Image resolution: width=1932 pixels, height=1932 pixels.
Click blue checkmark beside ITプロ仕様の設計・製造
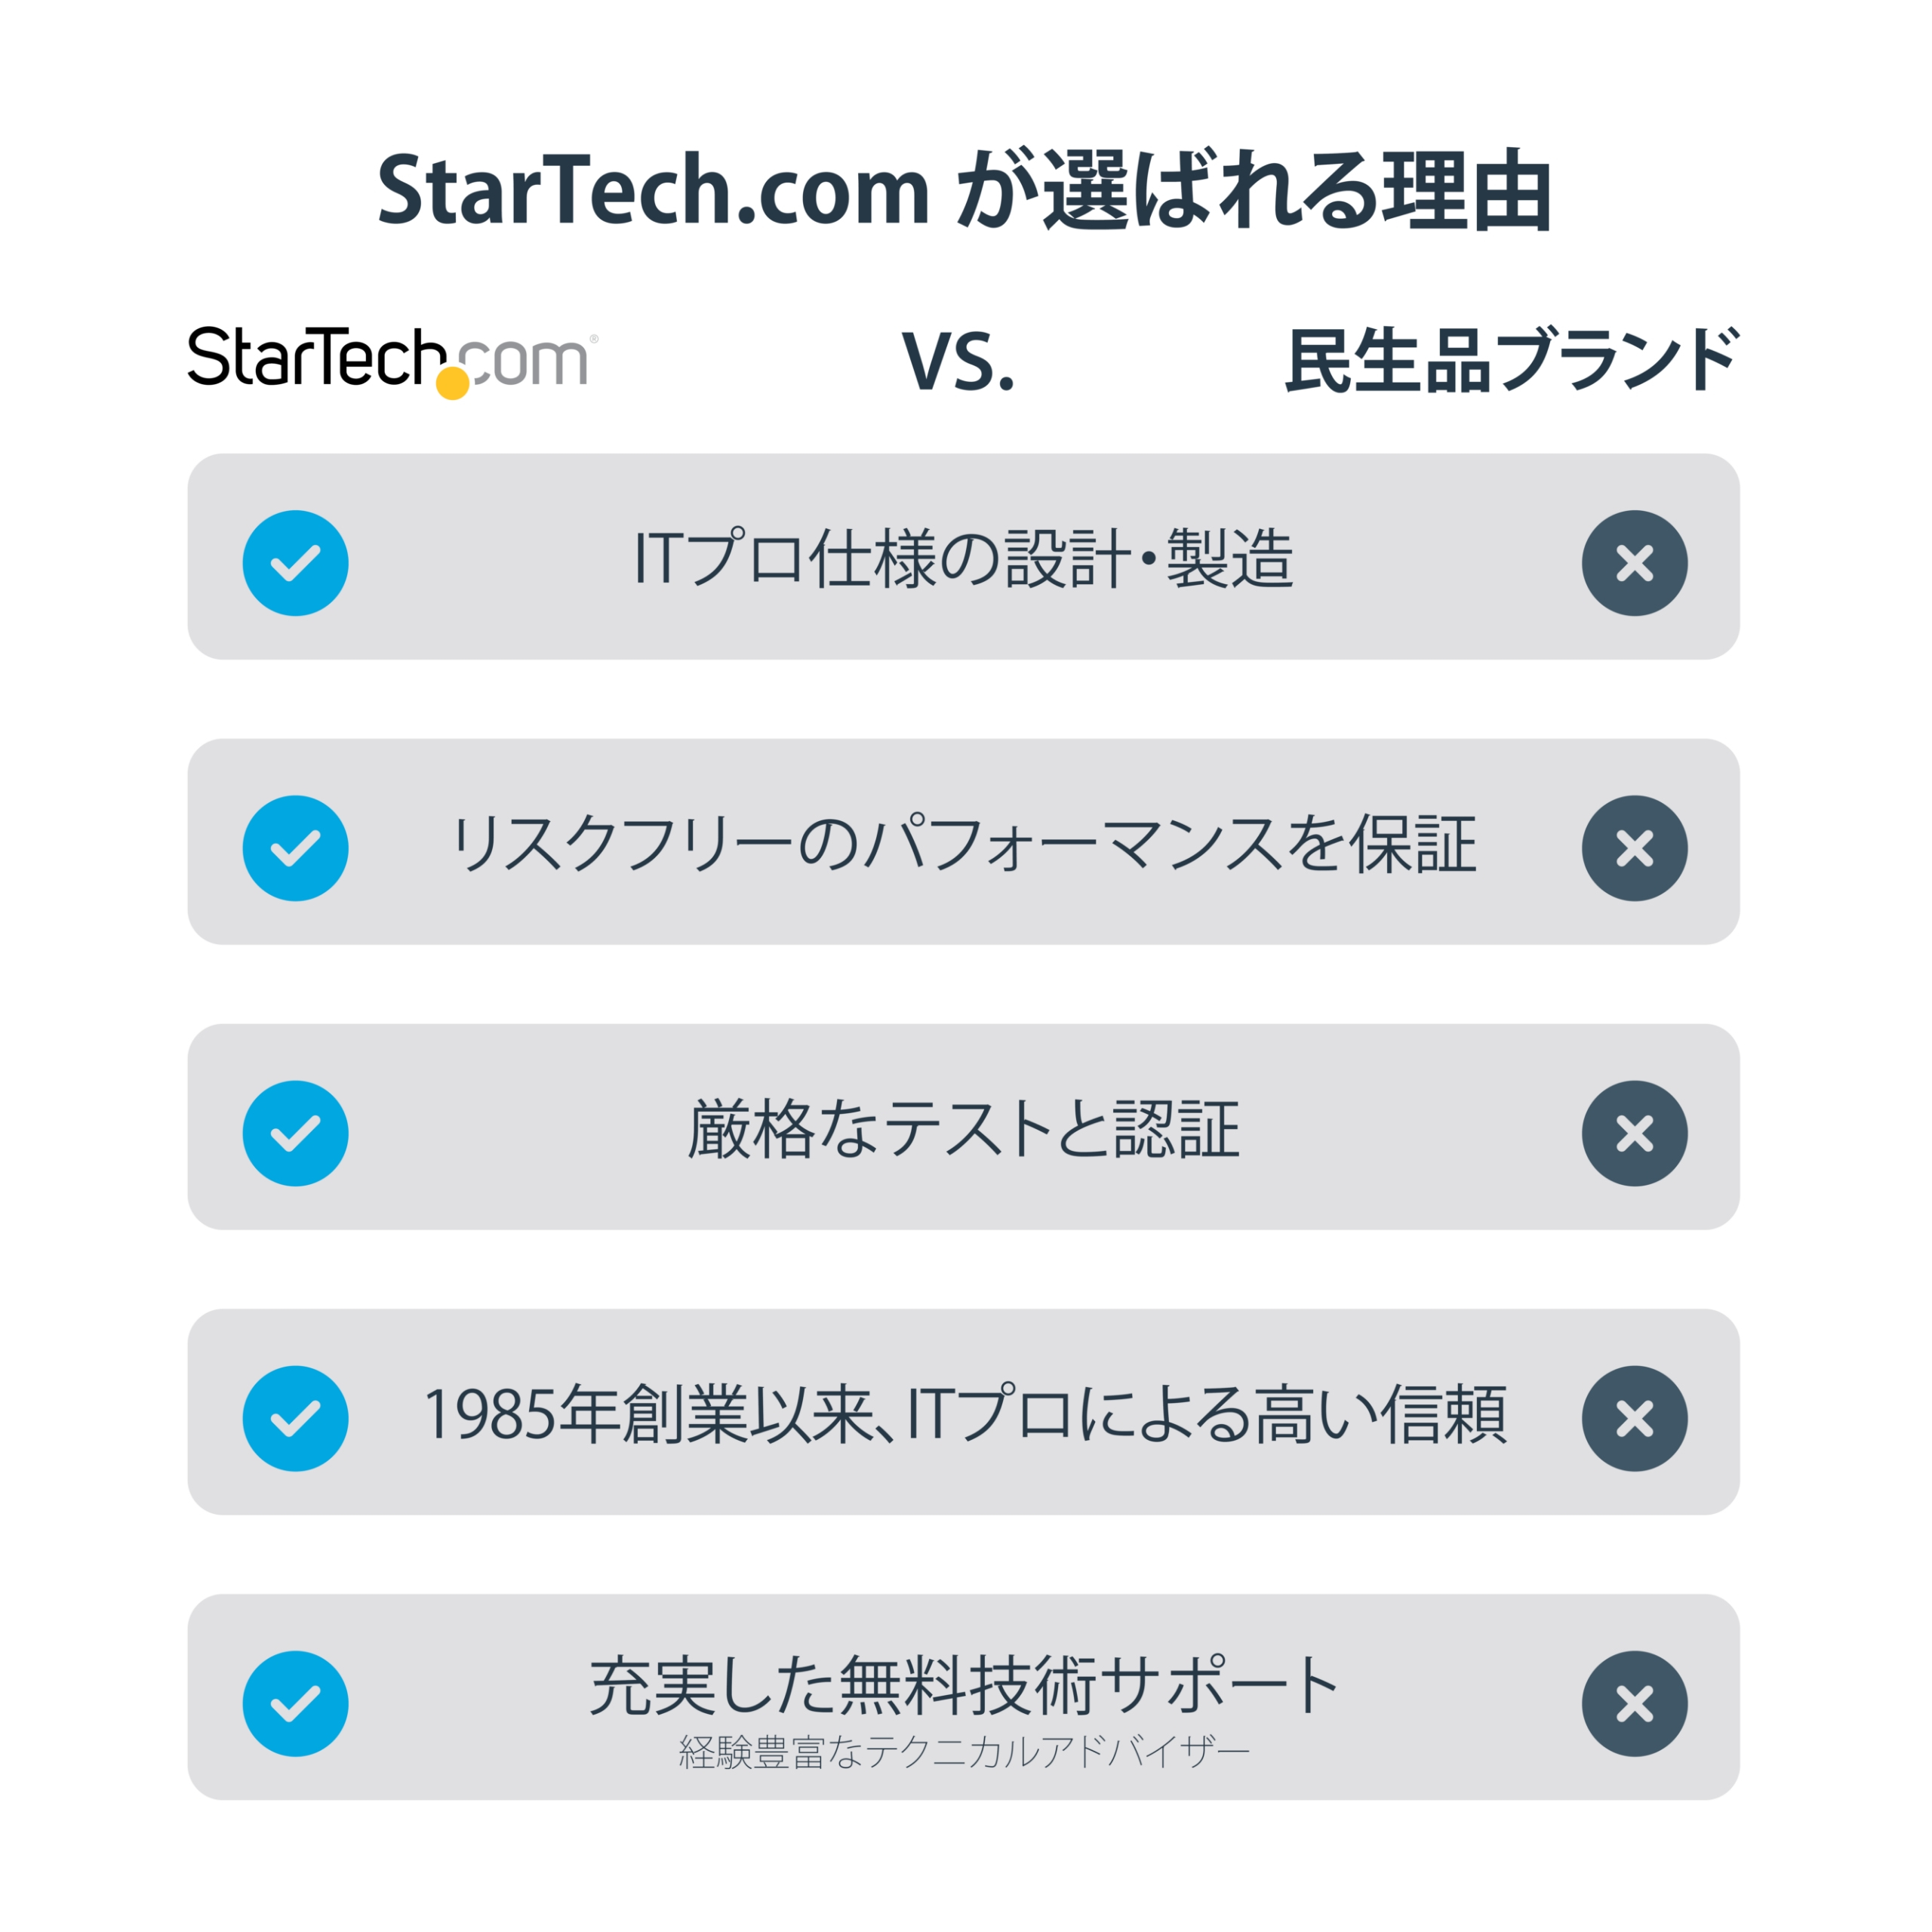295,563
